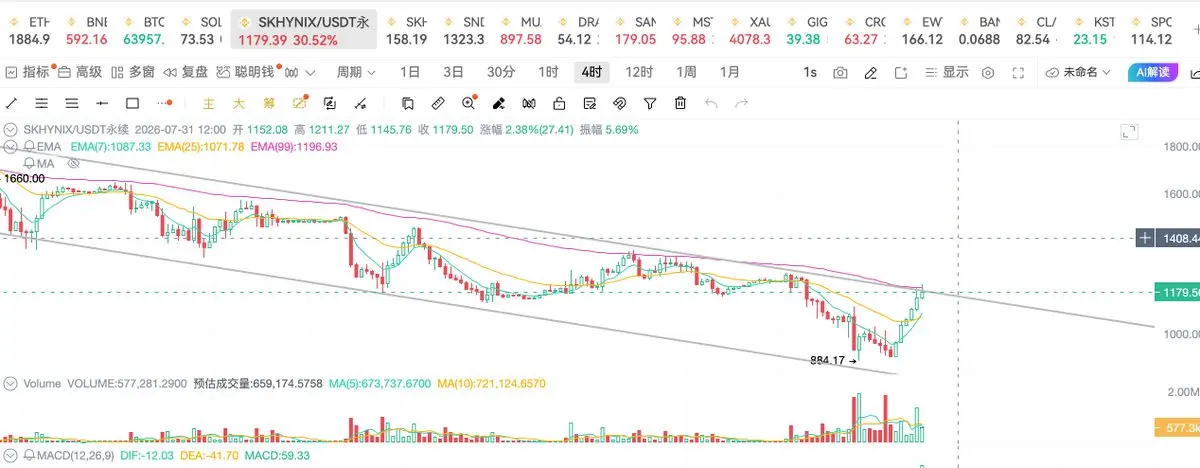Click the link-style icon before the filter

(619, 103)
